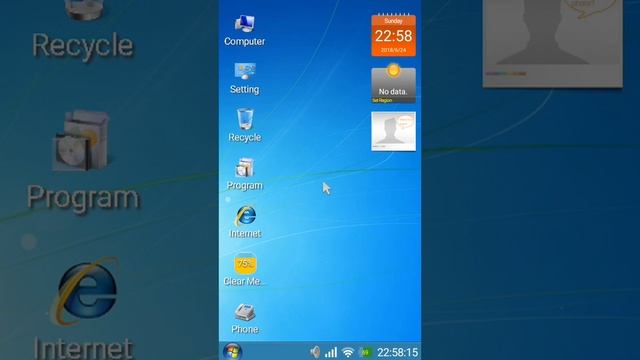Click the speaker volume icon in the taskbar
The width and height of the screenshot is (640, 360).
[x=315, y=352]
